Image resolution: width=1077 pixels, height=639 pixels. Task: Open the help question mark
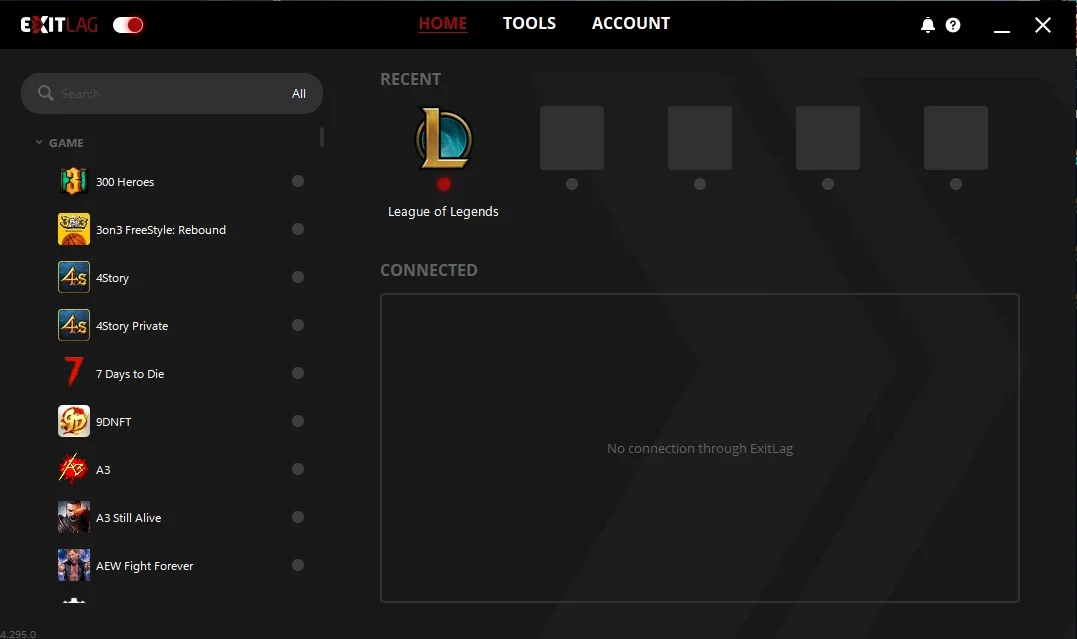click(953, 25)
